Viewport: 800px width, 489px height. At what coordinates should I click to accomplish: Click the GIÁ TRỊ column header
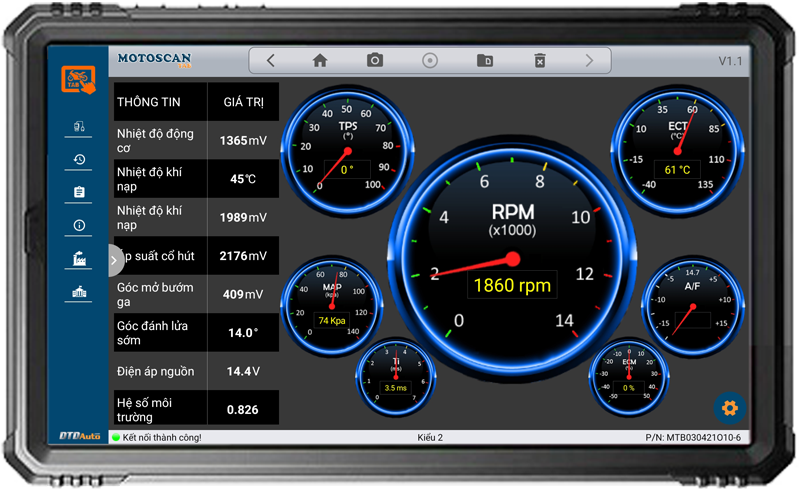tap(243, 102)
